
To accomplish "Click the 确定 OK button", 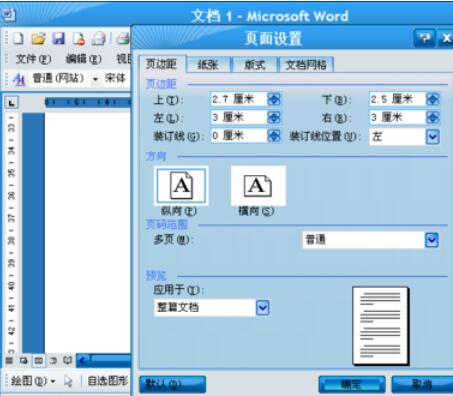I will (352, 384).
